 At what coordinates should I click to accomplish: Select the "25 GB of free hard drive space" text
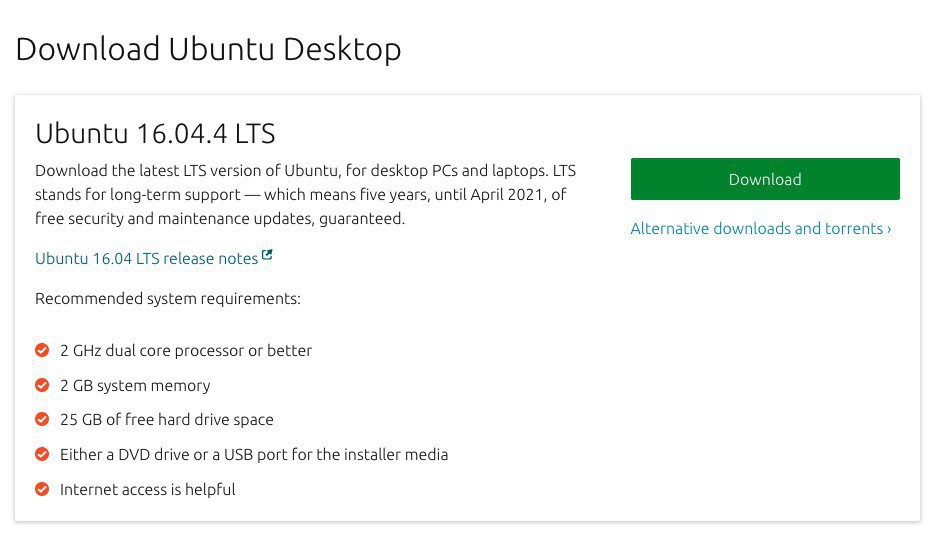[x=167, y=420]
